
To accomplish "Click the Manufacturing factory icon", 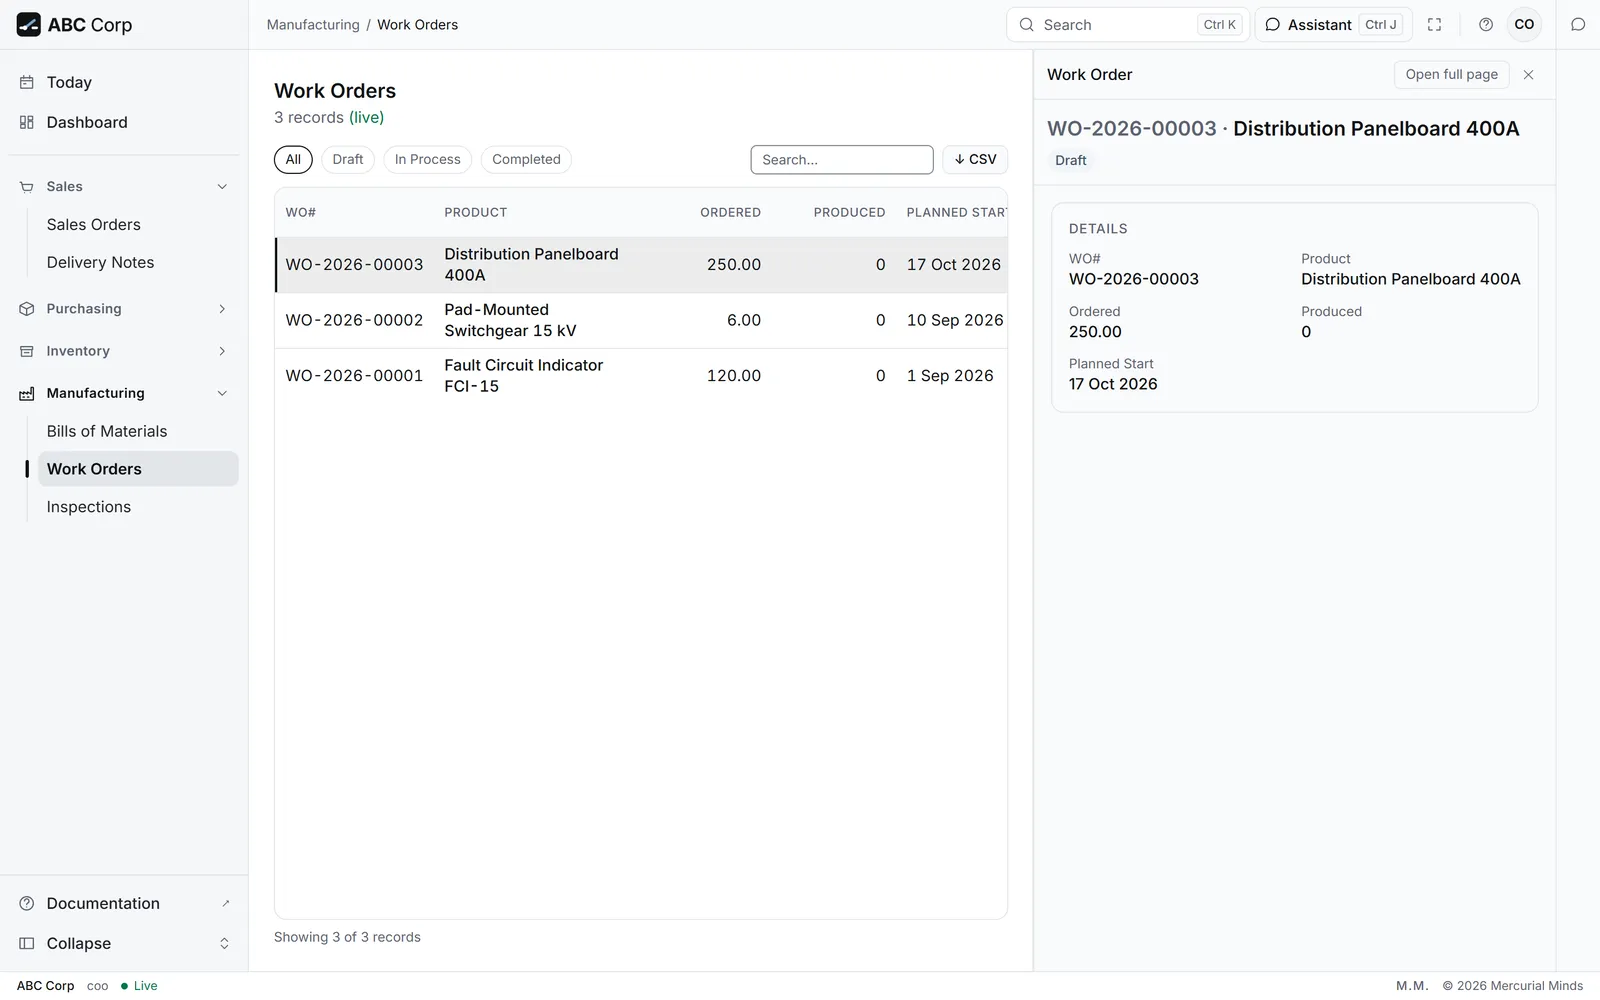I will (27, 393).
